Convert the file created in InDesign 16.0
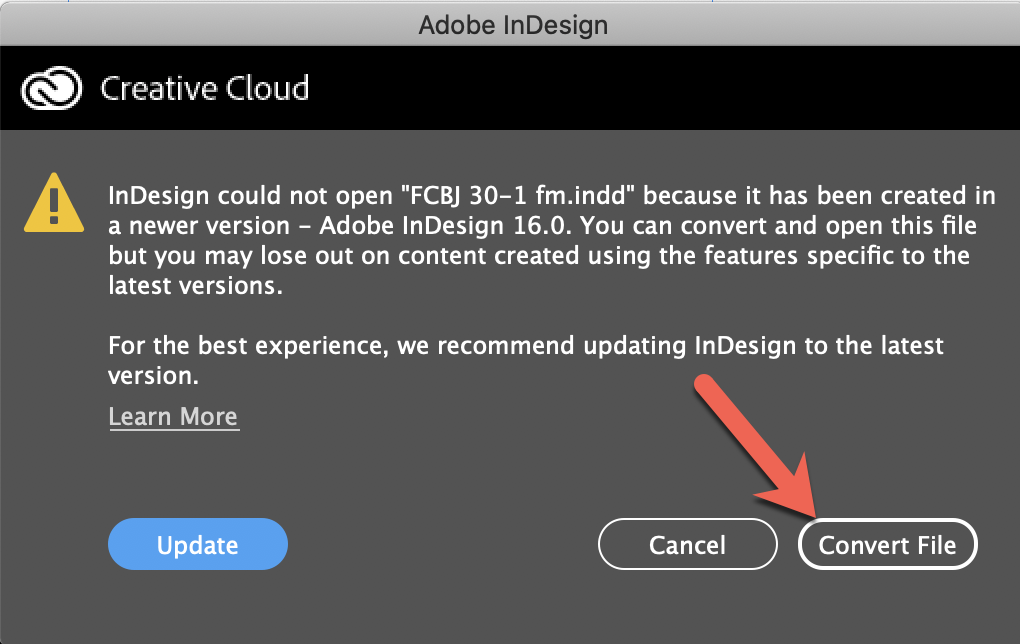Screen dimensions: 1020x644 point(887,544)
